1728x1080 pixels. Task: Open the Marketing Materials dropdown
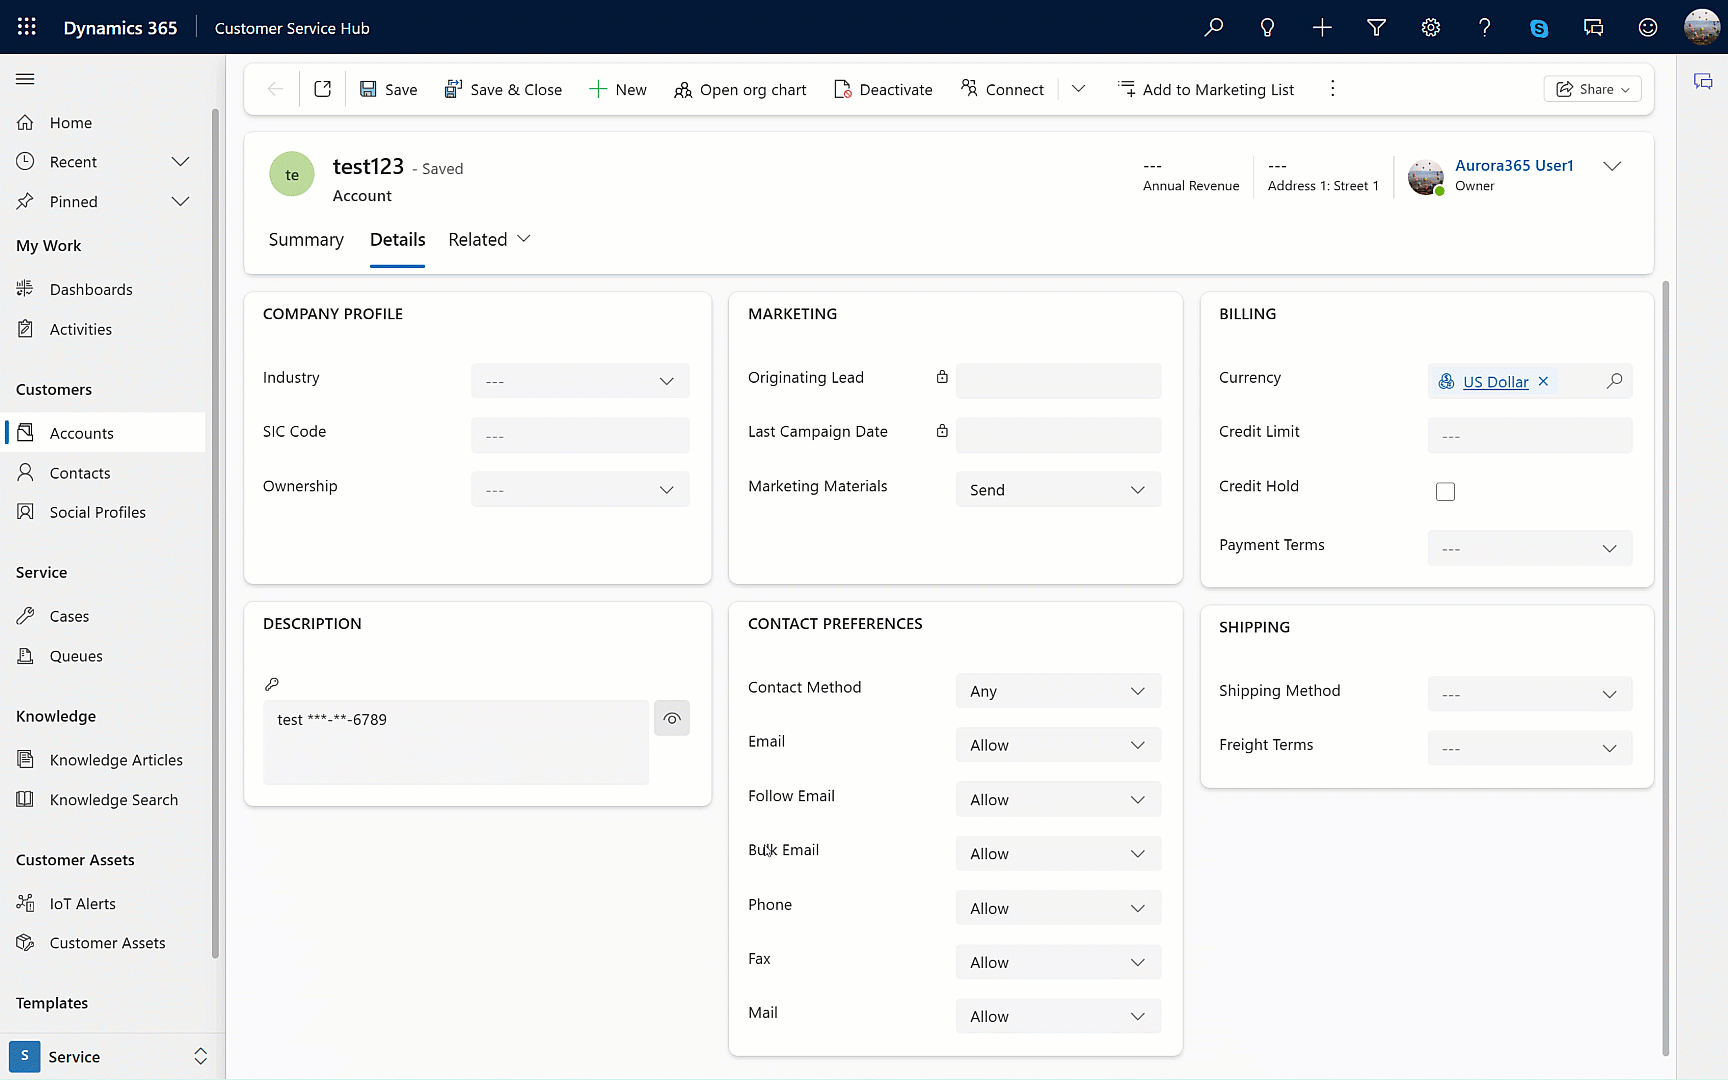pos(1058,490)
